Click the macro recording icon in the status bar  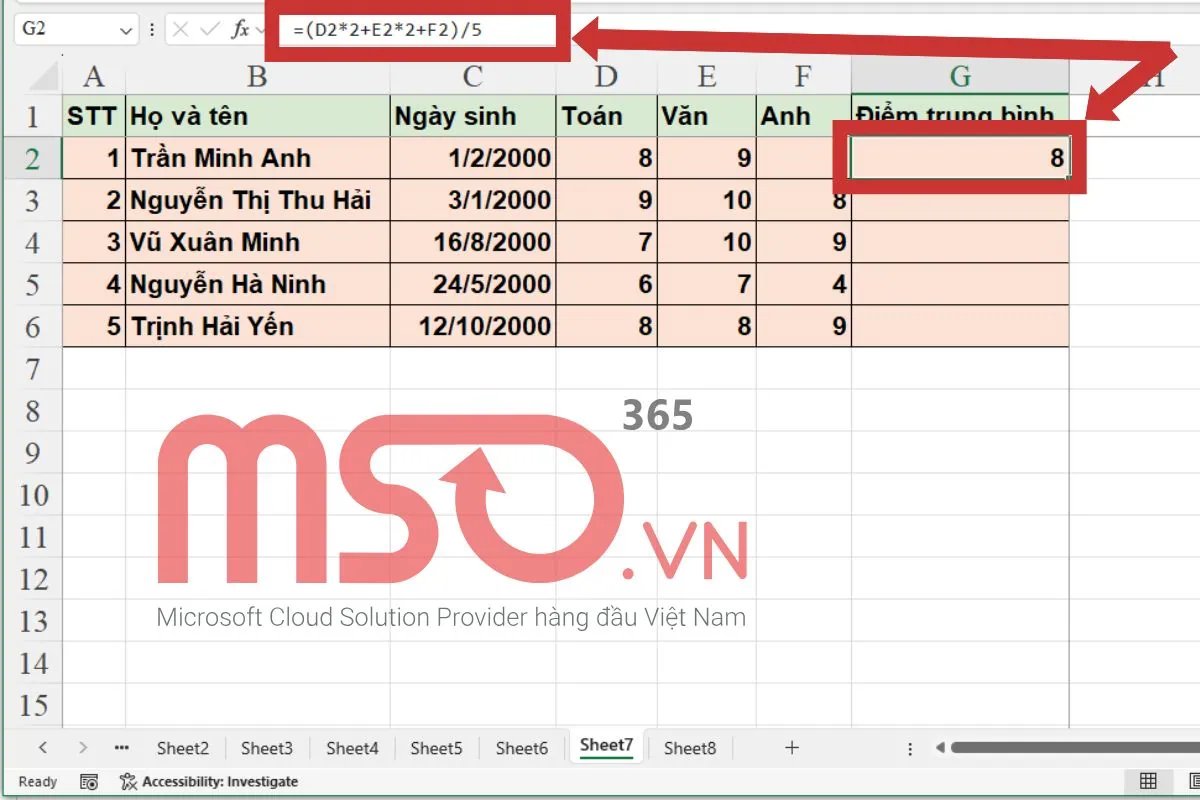click(x=88, y=782)
